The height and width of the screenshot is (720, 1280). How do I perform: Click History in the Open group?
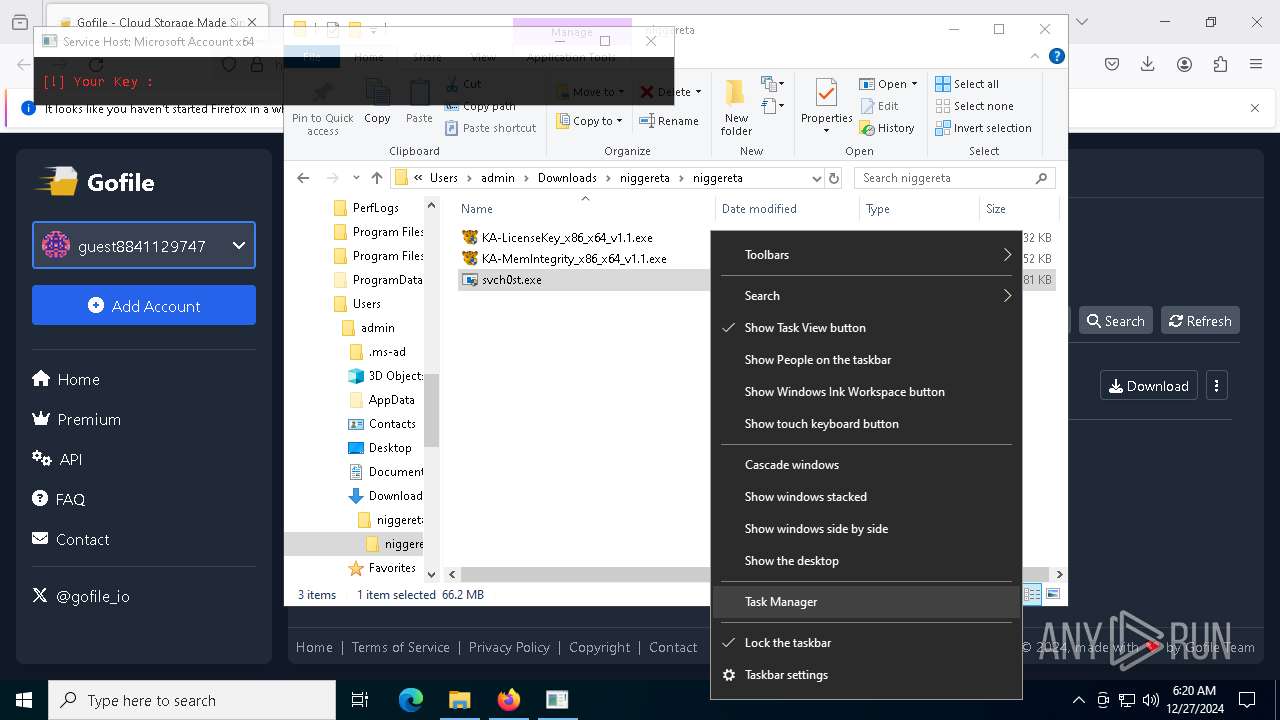point(887,128)
